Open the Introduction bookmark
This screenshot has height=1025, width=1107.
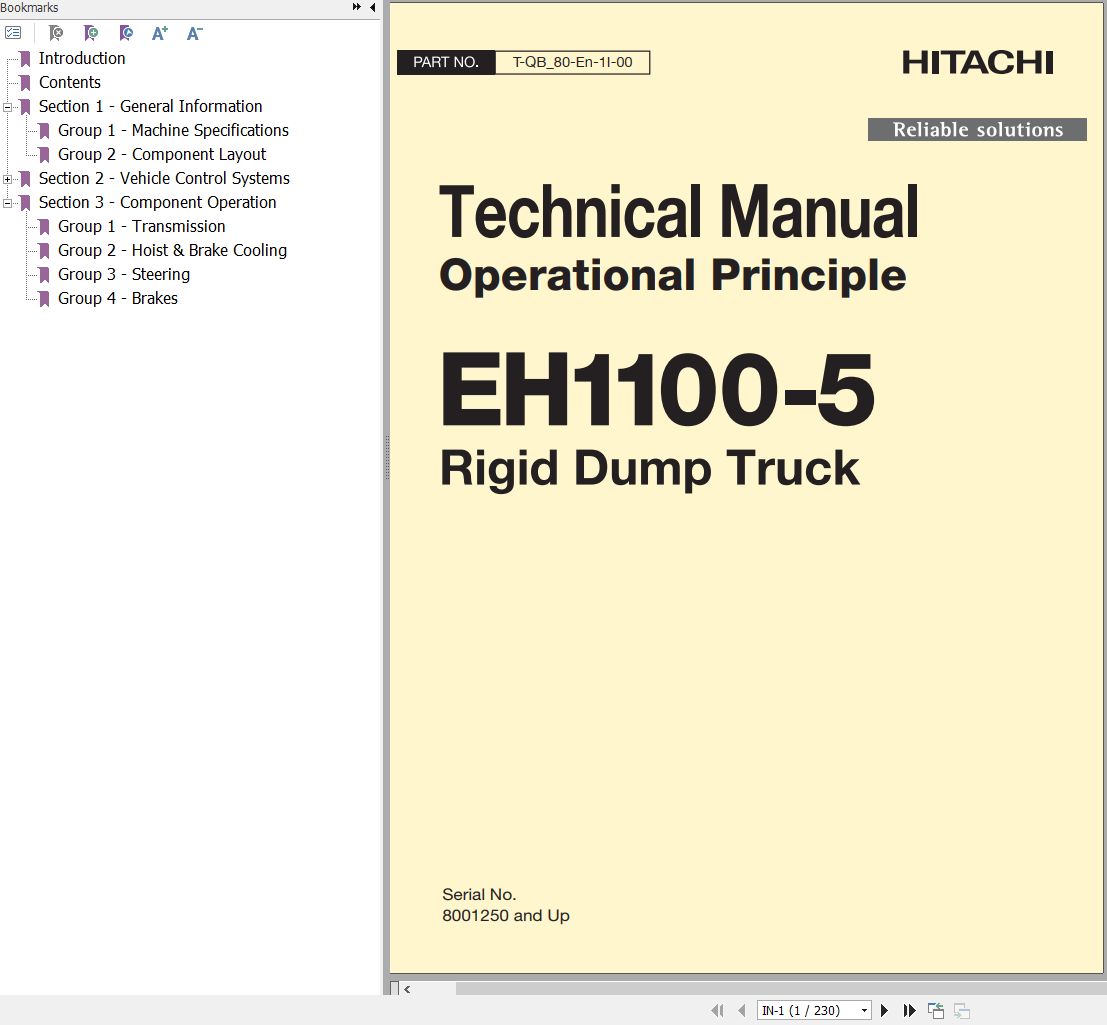[82, 58]
